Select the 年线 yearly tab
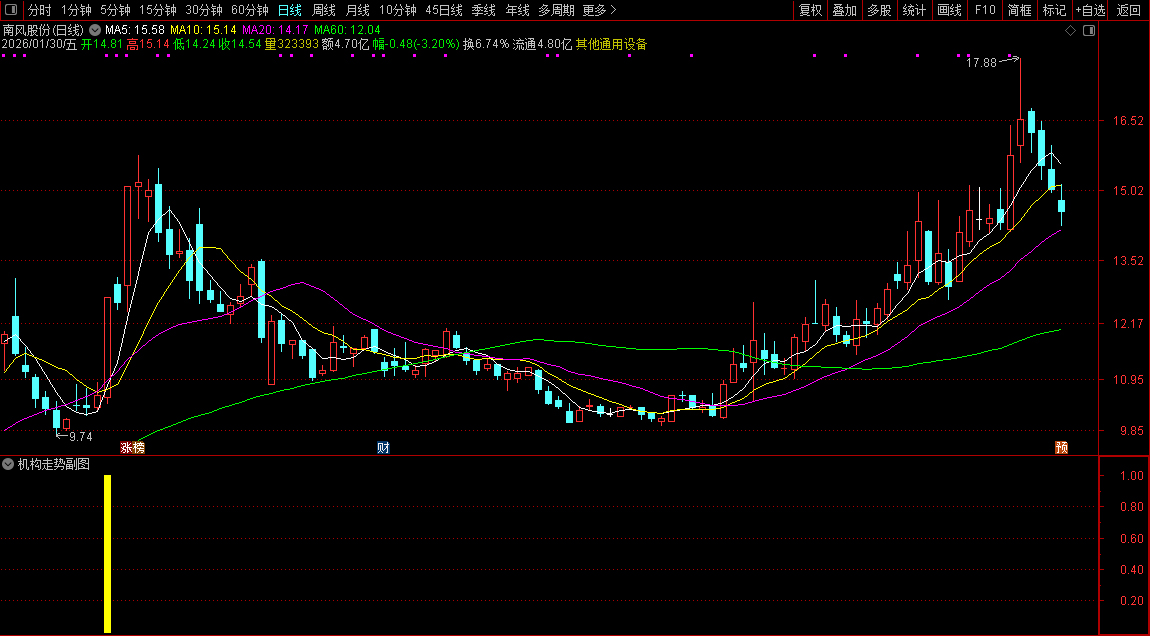 tap(517, 10)
